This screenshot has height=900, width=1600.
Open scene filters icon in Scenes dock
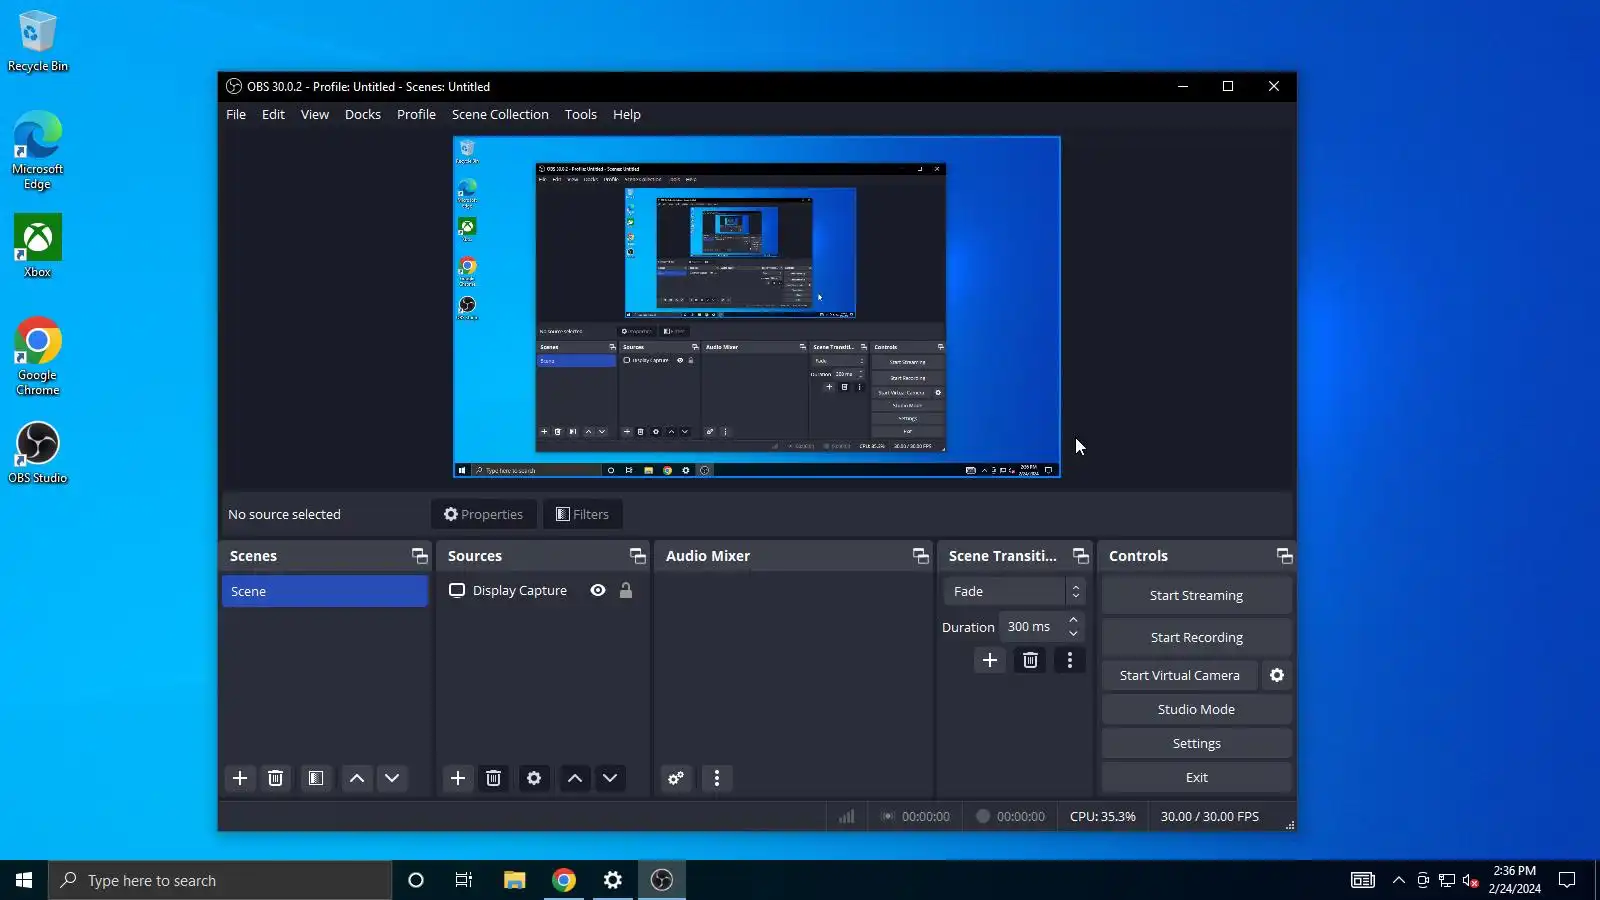click(x=316, y=778)
